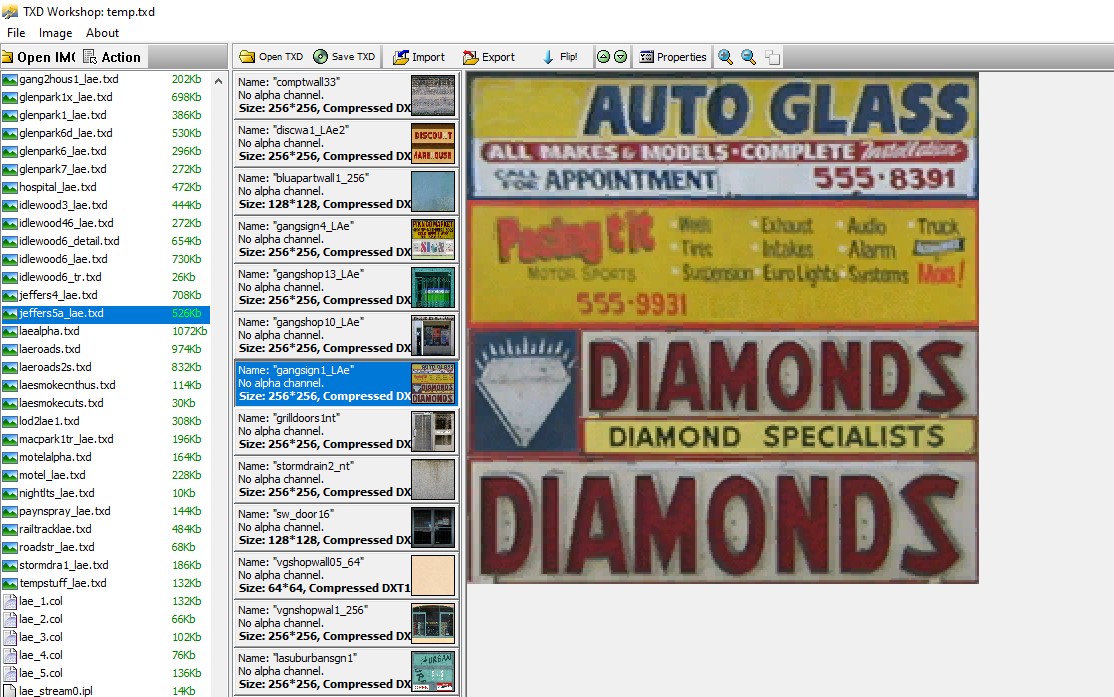Select lae_1.col collision file
The image size is (1114, 697).
tap(105, 601)
